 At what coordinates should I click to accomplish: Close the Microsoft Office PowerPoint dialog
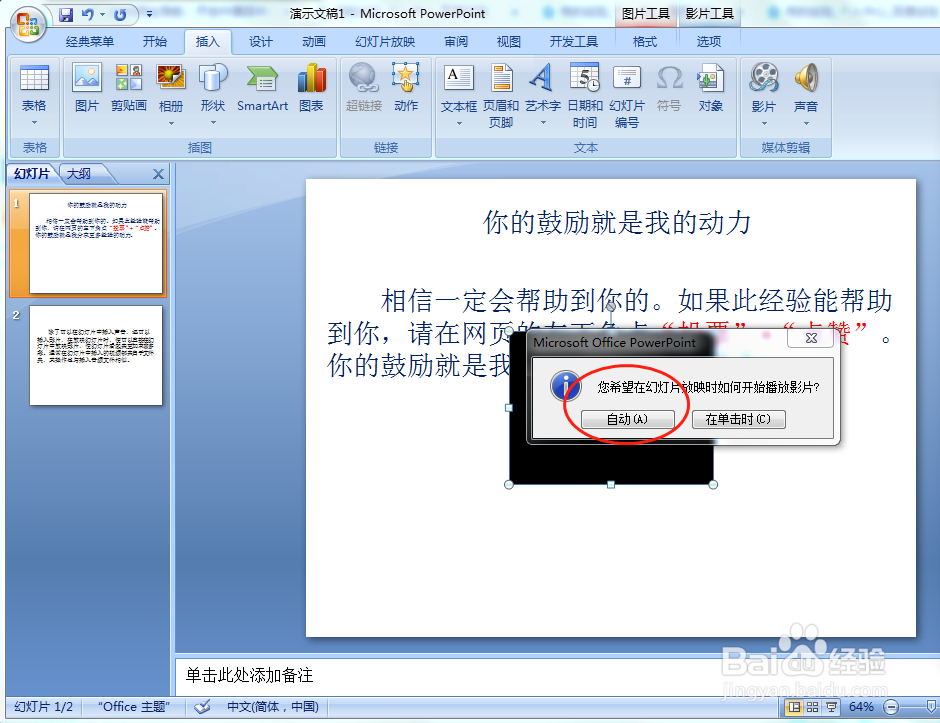[x=811, y=338]
